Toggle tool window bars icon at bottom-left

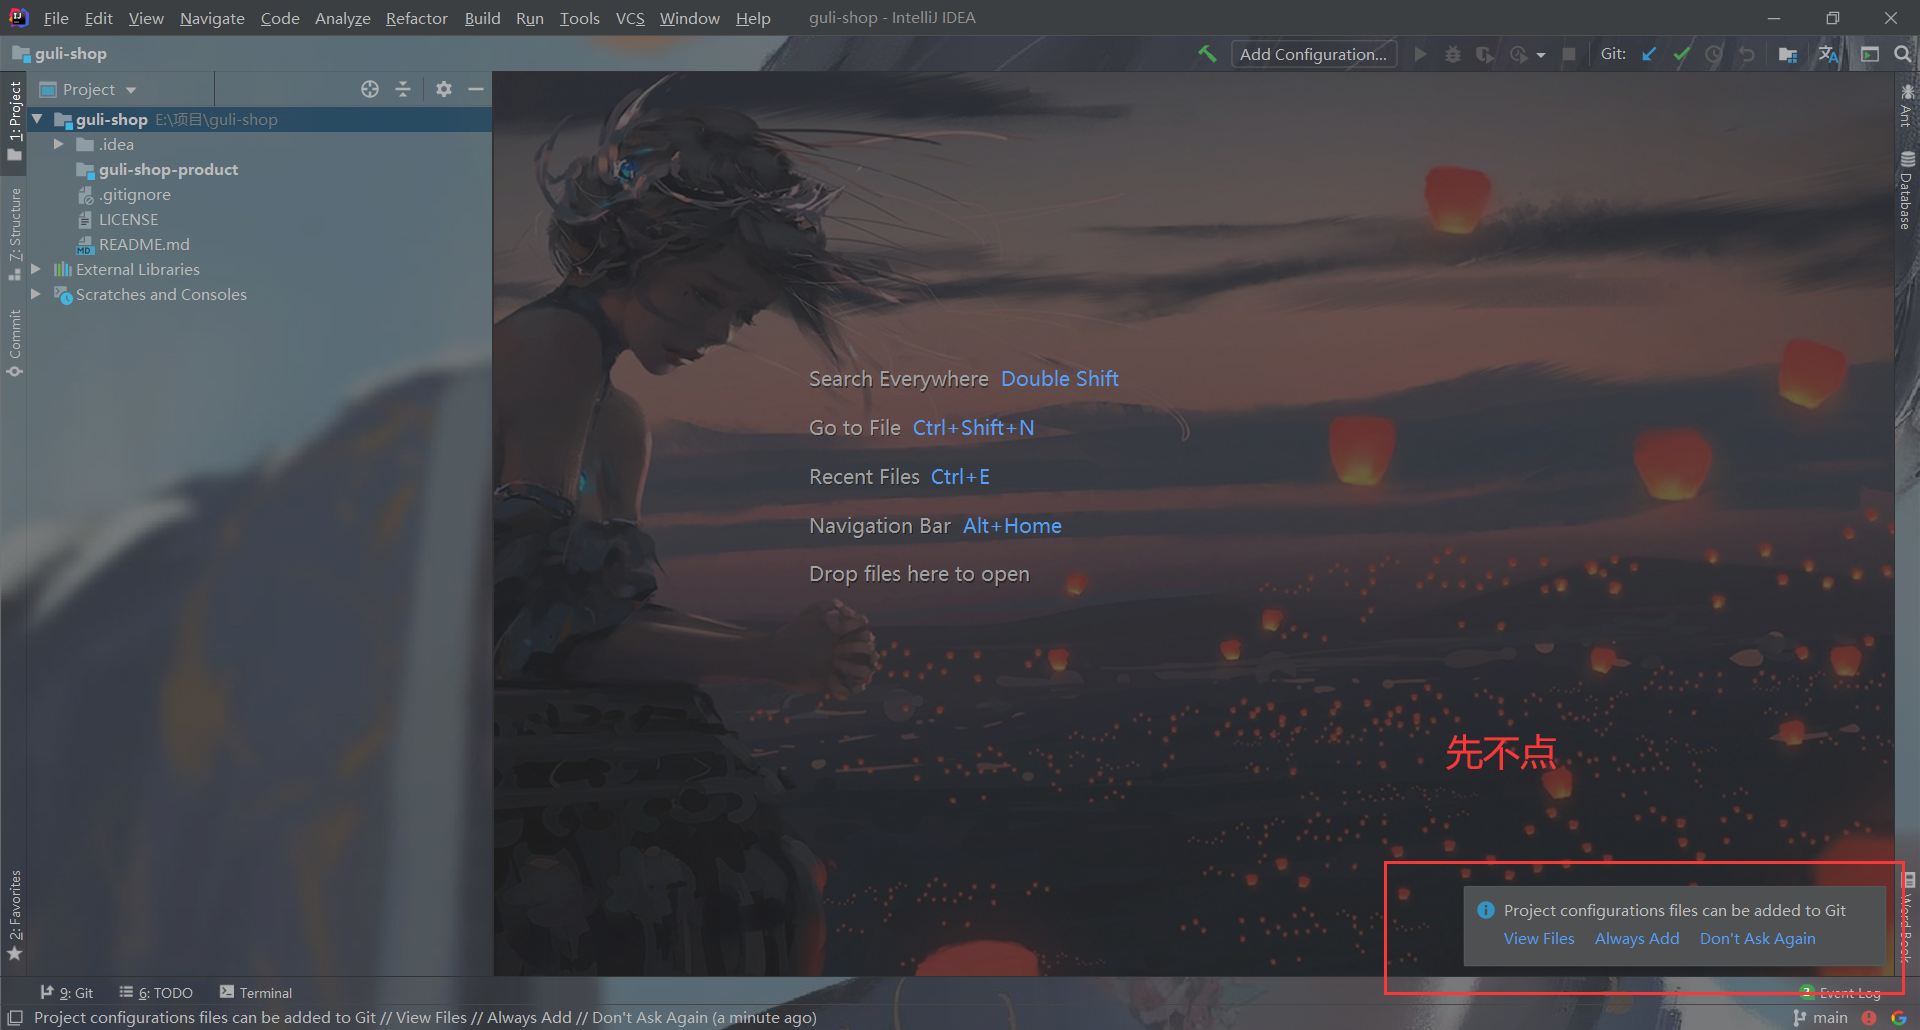15,1017
